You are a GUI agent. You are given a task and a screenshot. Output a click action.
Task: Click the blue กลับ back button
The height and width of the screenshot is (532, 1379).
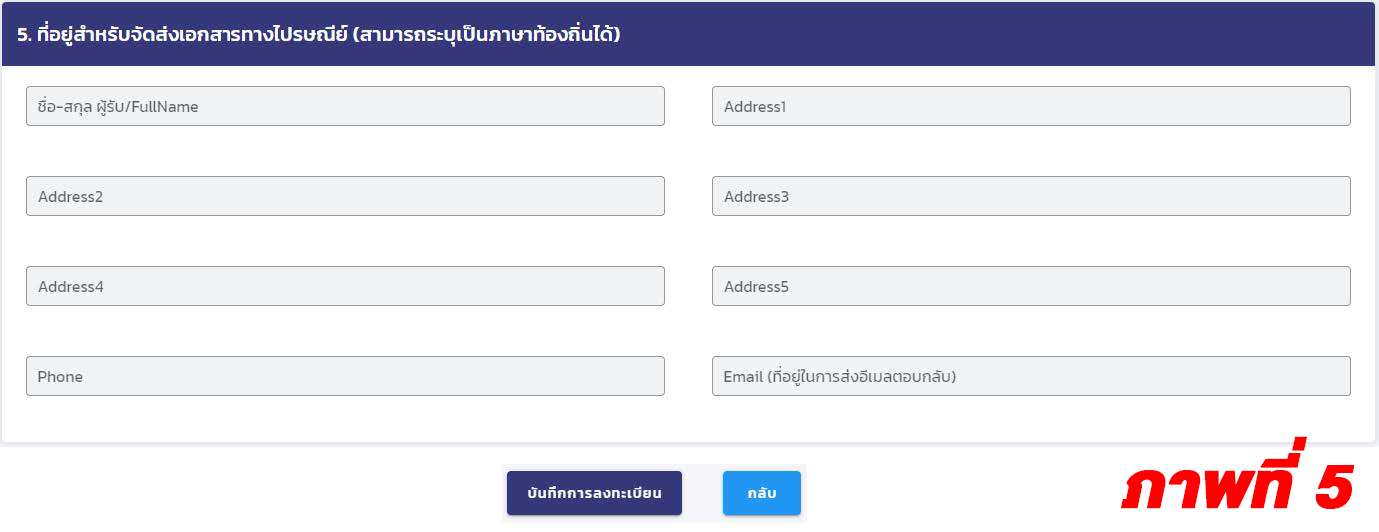(x=762, y=493)
